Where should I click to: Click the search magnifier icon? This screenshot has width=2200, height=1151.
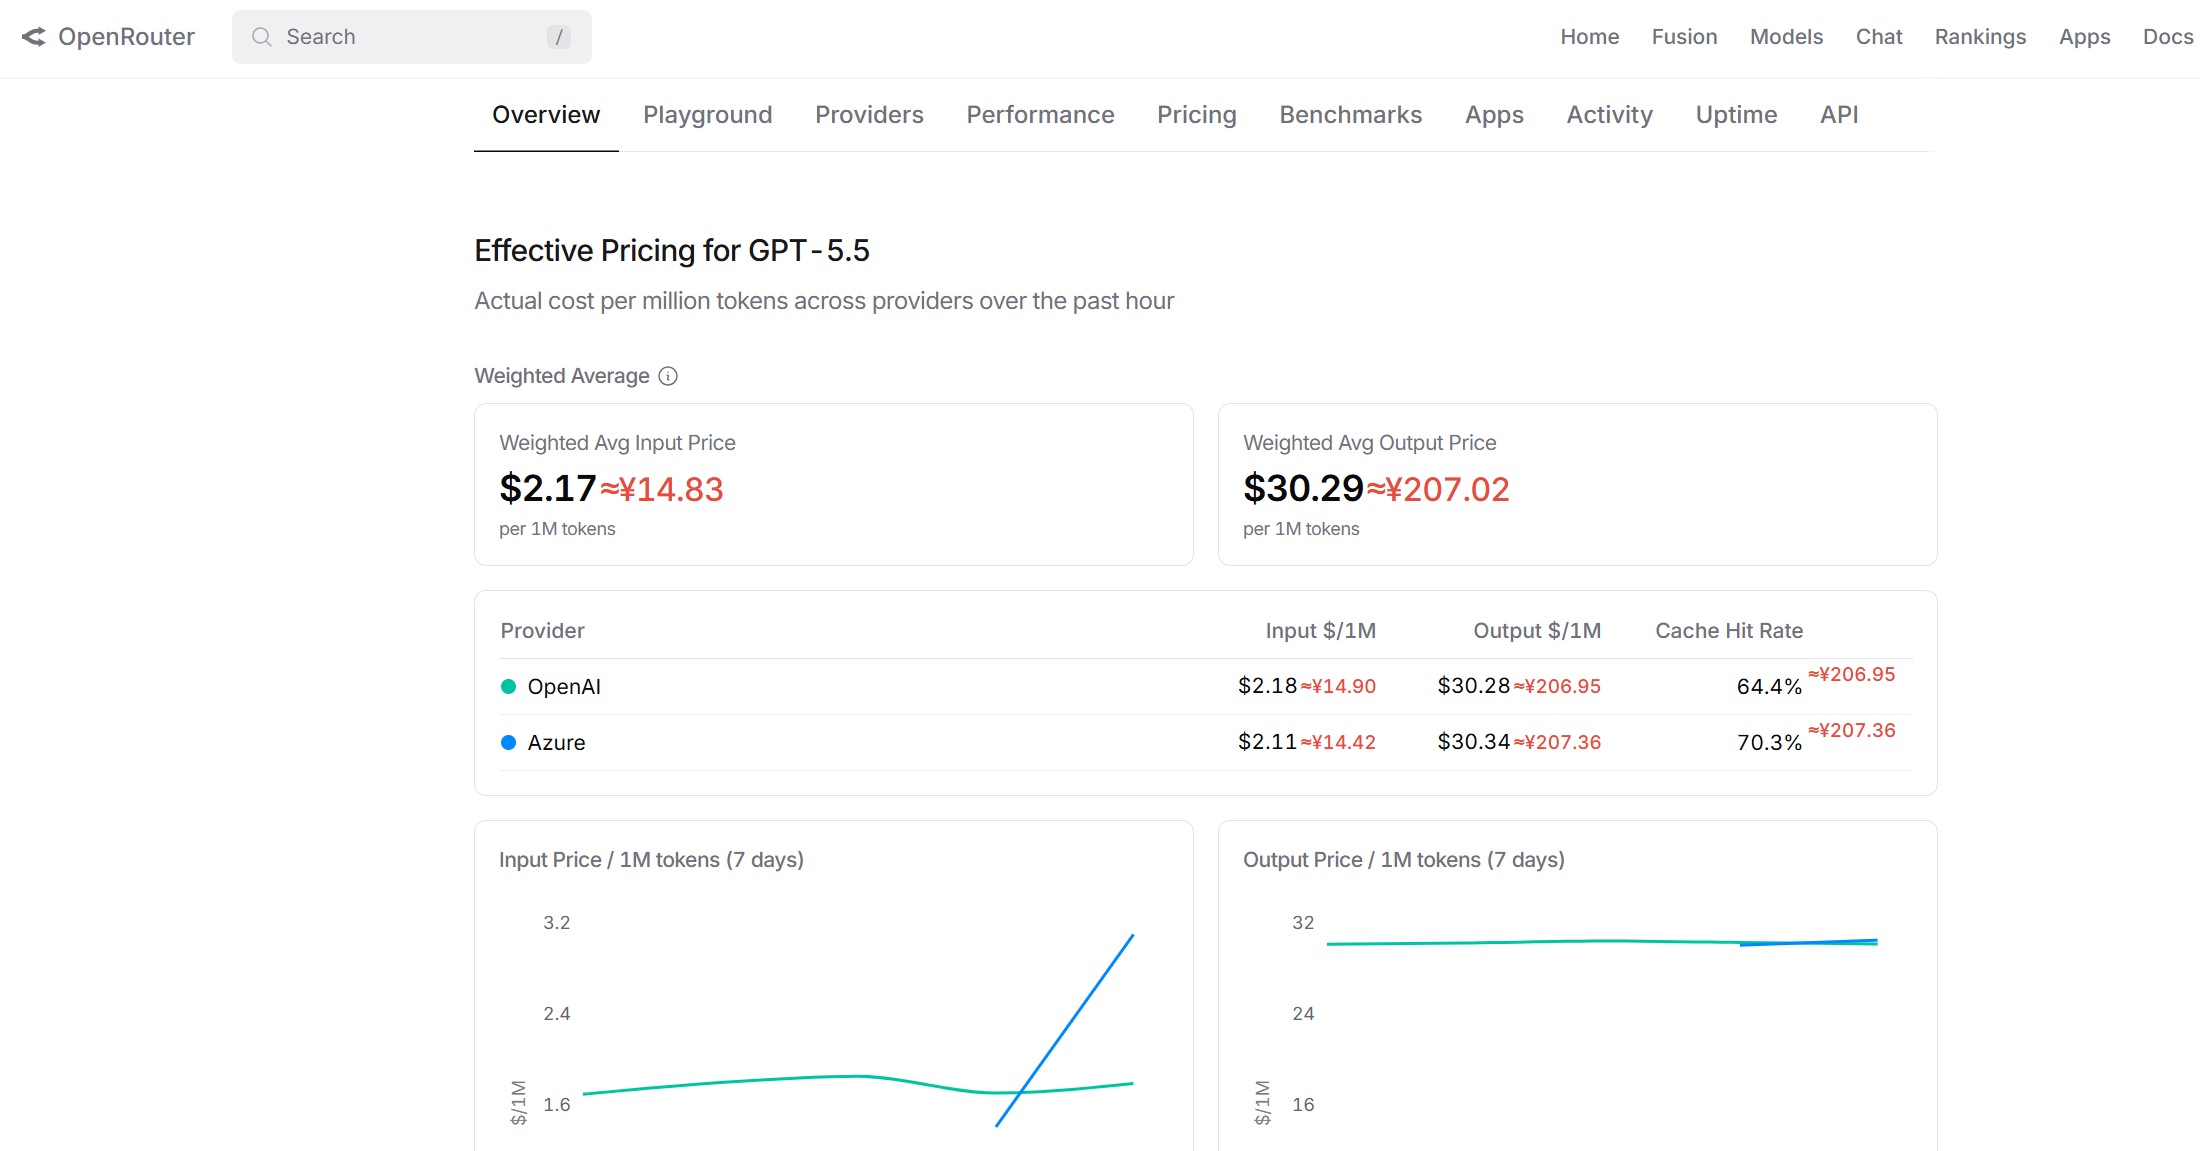pos(262,37)
